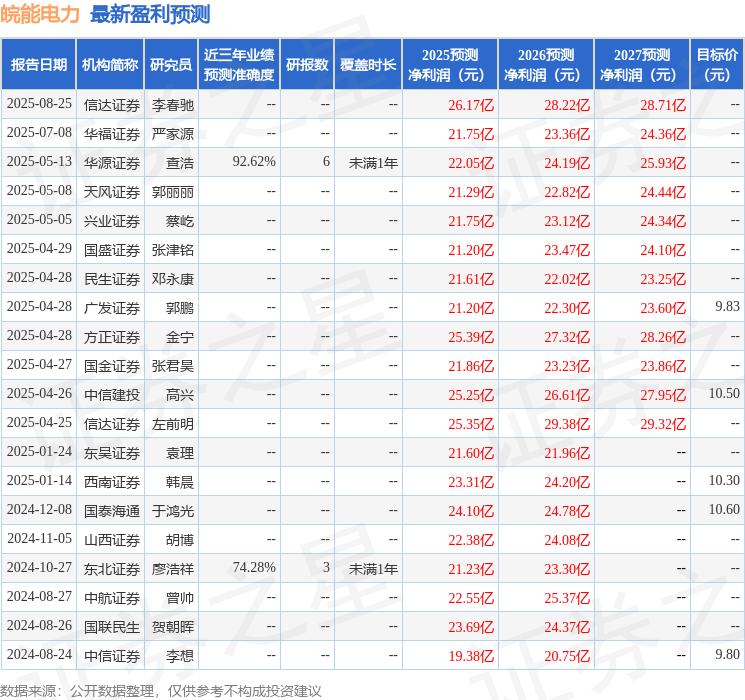Viewport: 745px width, 700px height.
Task: Select analyst name 张君昊
Action: click(172, 366)
